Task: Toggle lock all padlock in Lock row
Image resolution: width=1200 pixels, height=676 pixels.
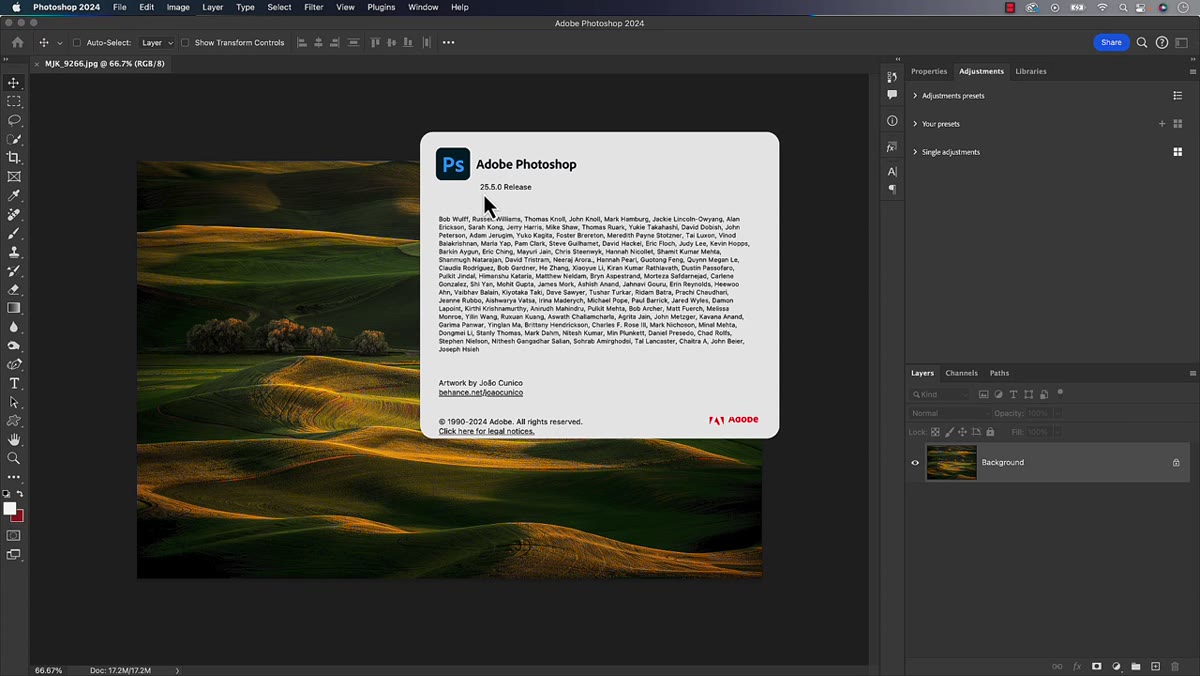Action: (990, 432)
